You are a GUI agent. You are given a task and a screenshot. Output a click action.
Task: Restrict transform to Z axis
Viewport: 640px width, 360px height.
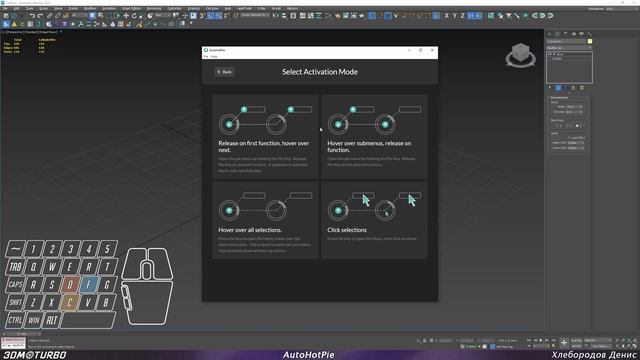point(462,16)
